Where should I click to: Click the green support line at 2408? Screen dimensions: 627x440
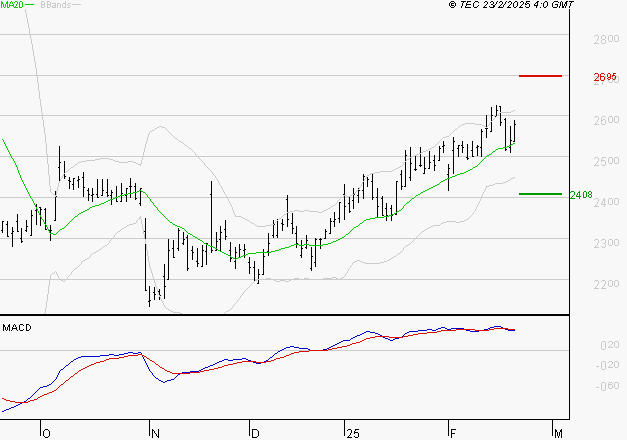point(540,194)
